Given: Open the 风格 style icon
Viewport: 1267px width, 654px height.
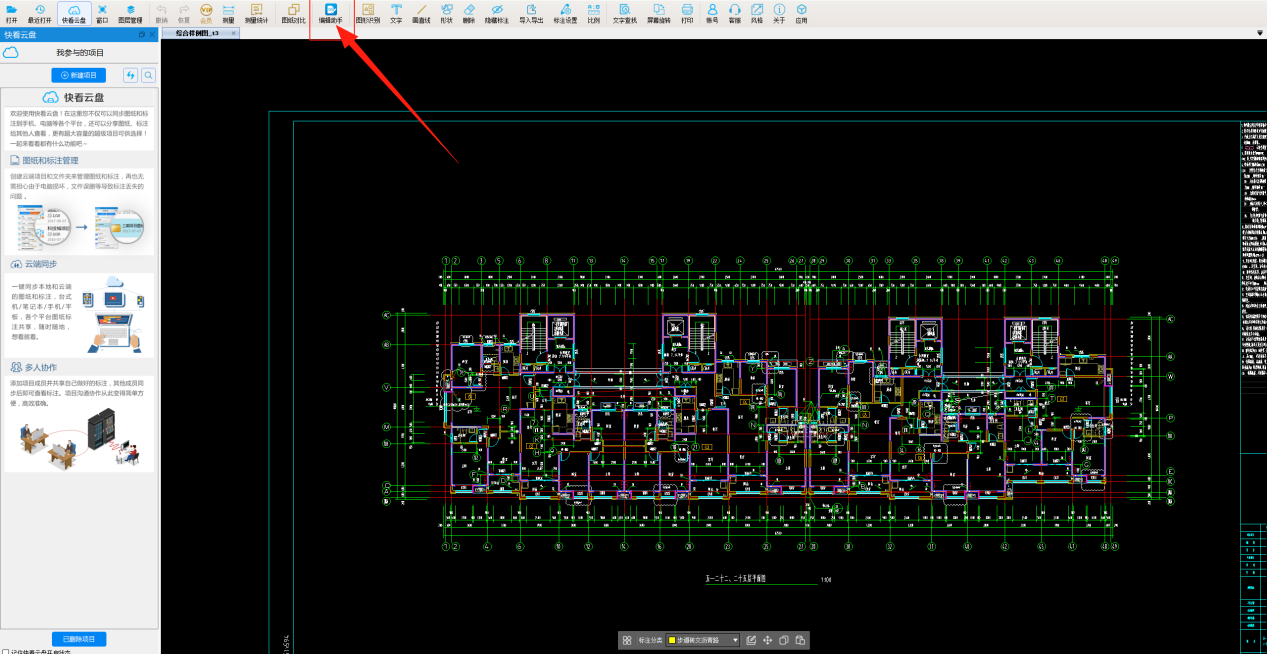Looking at the screenshot, I should pos(757,13).
